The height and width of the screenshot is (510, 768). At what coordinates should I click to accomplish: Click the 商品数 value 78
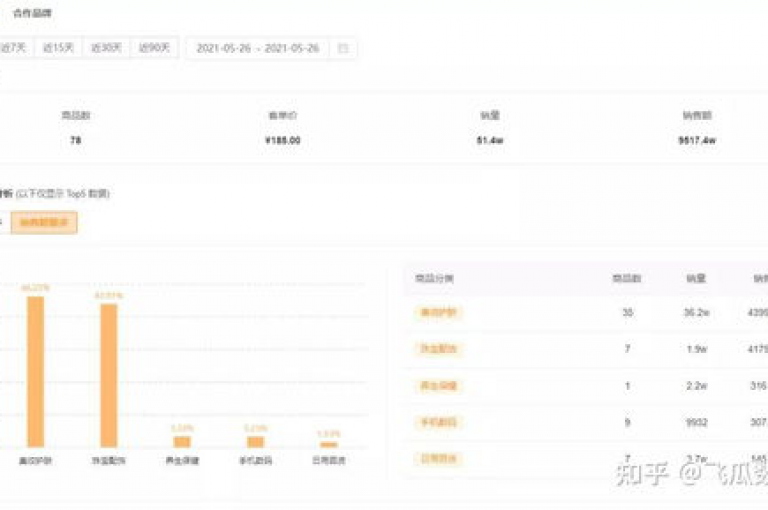[x=75, y=140]
